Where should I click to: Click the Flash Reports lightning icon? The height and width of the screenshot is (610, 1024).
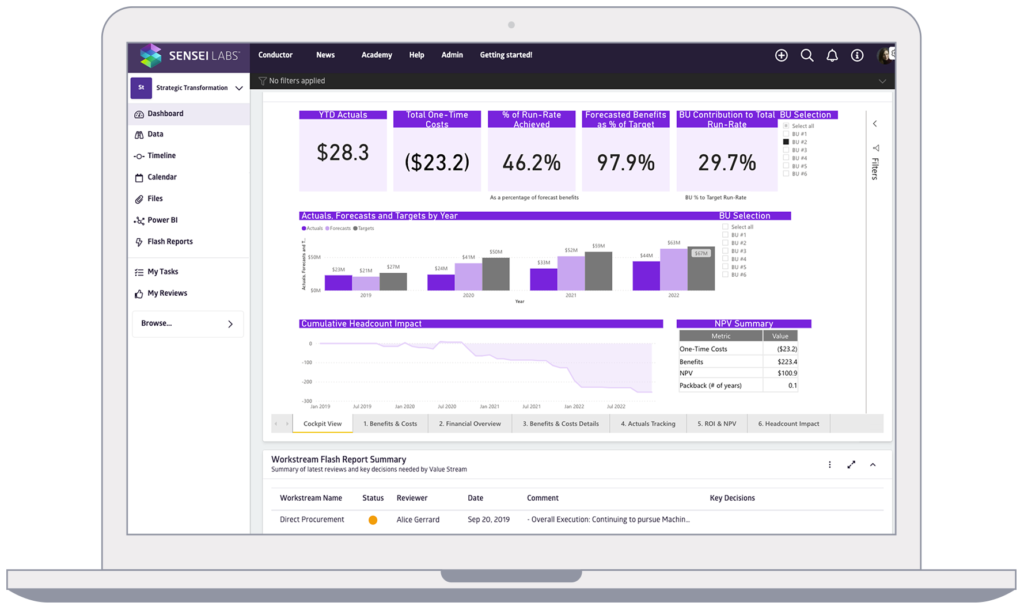[139, 242]
